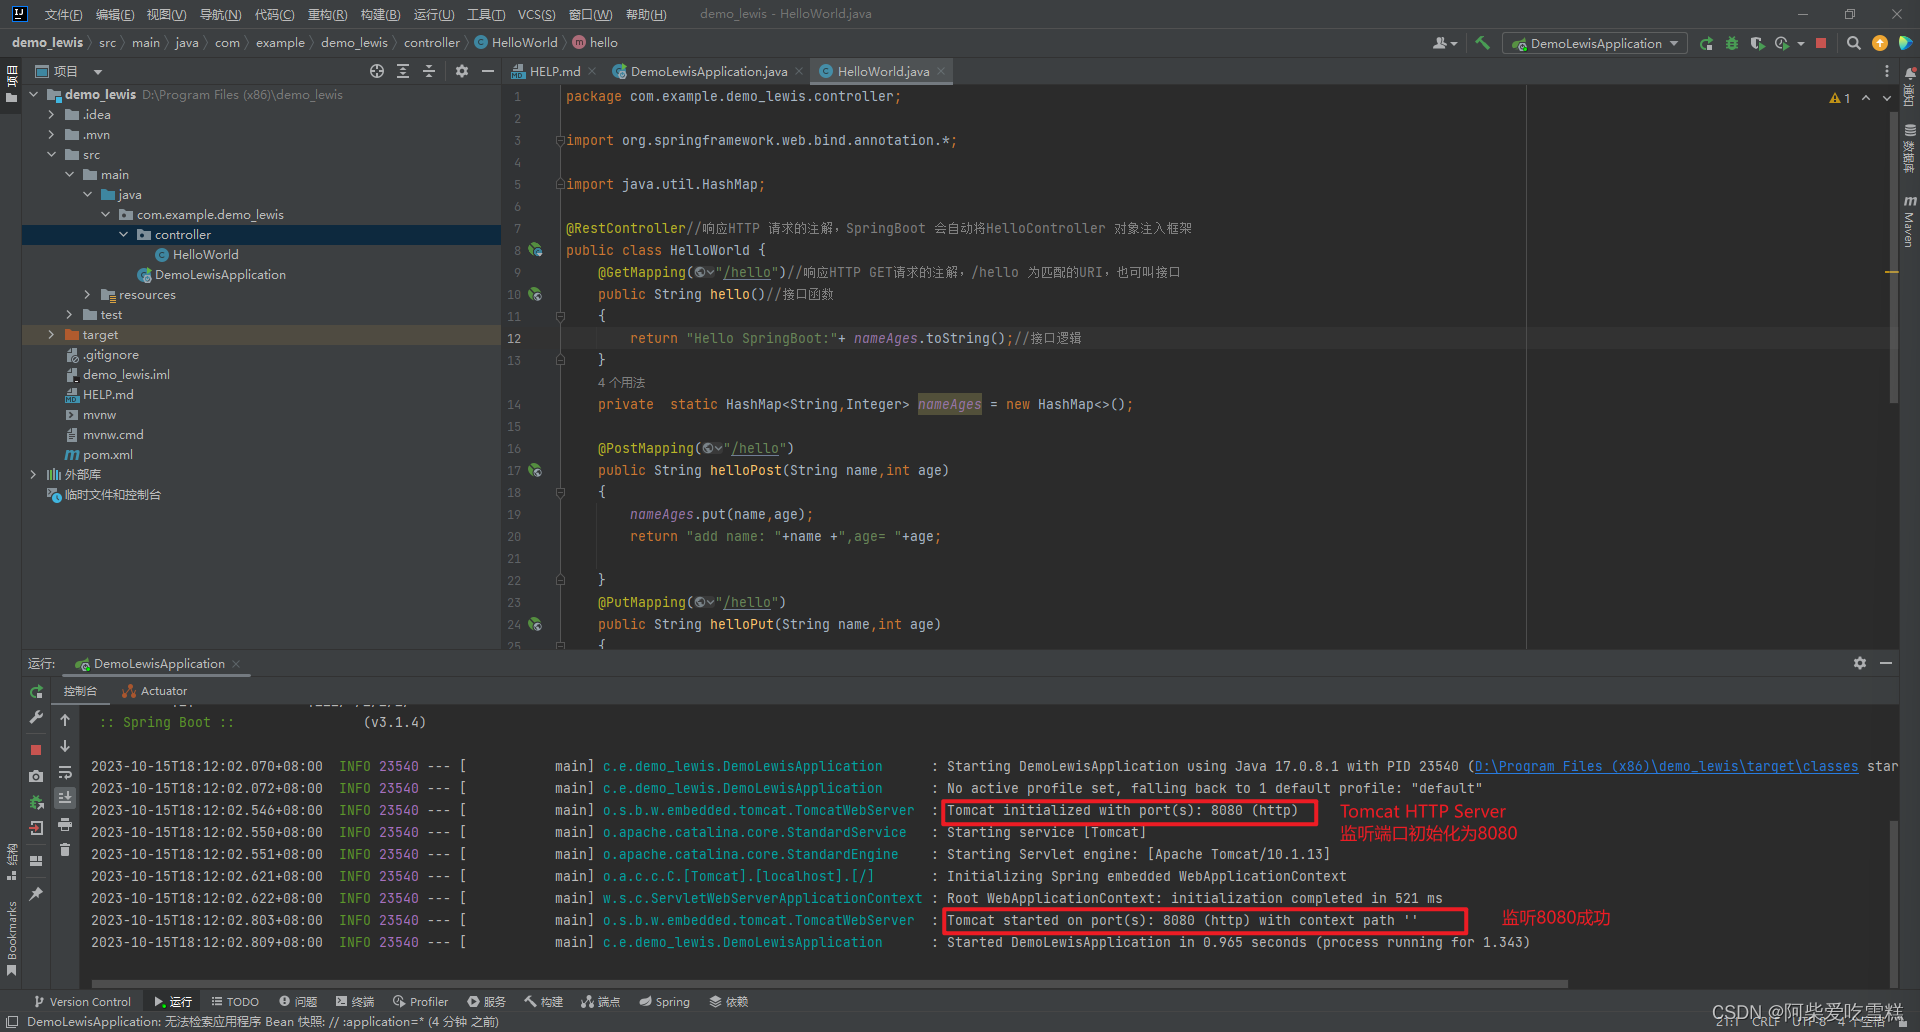
Task: Open the DemoLewisApplication run configuration dropdown
Action: [1675, 43]
